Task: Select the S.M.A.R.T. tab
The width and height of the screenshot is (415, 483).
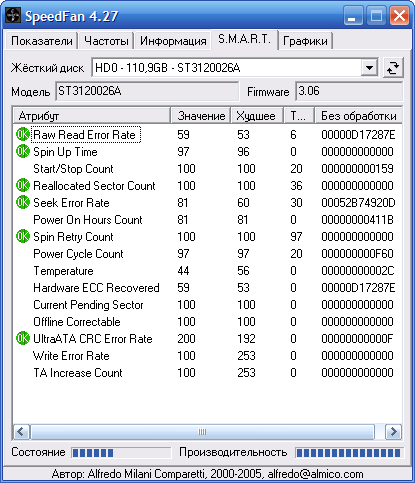Action: point(244,39)
